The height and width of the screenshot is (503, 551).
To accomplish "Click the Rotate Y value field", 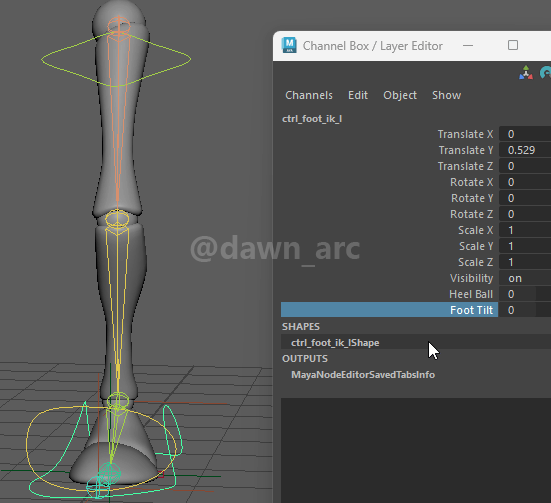I will [525, 198].
